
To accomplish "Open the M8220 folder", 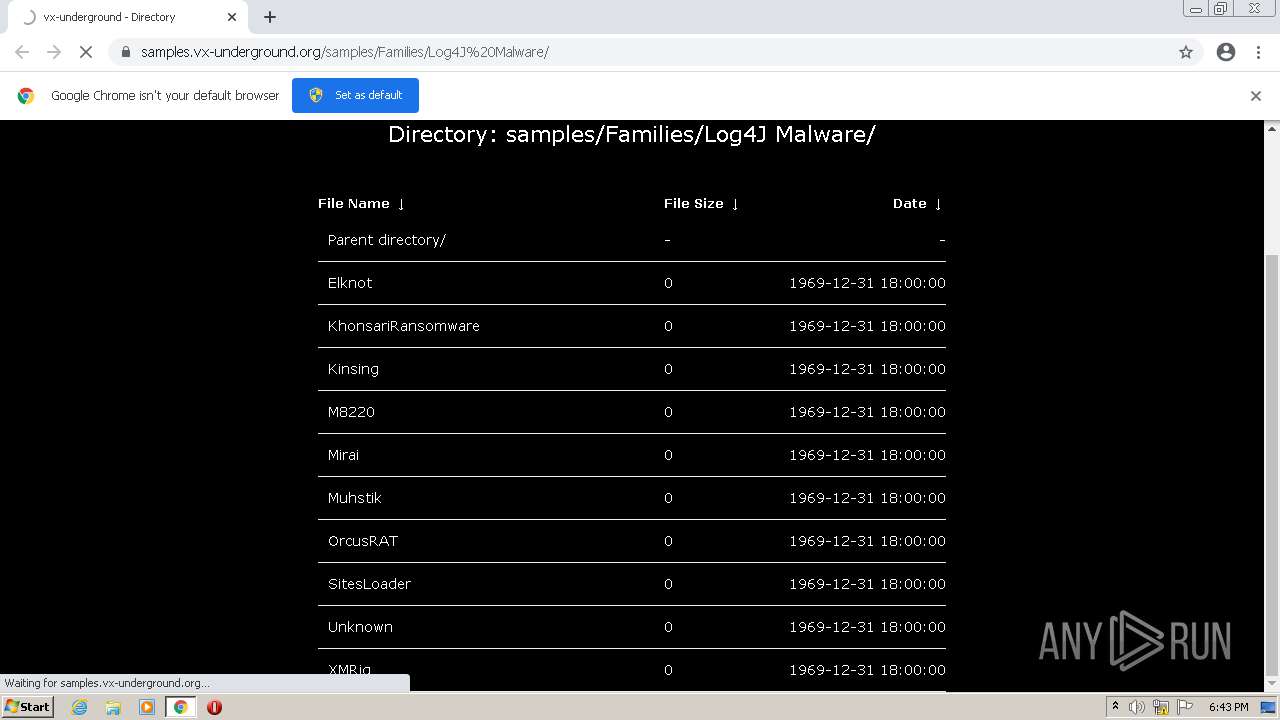I will pyautogui.click(x=351, y=412).
